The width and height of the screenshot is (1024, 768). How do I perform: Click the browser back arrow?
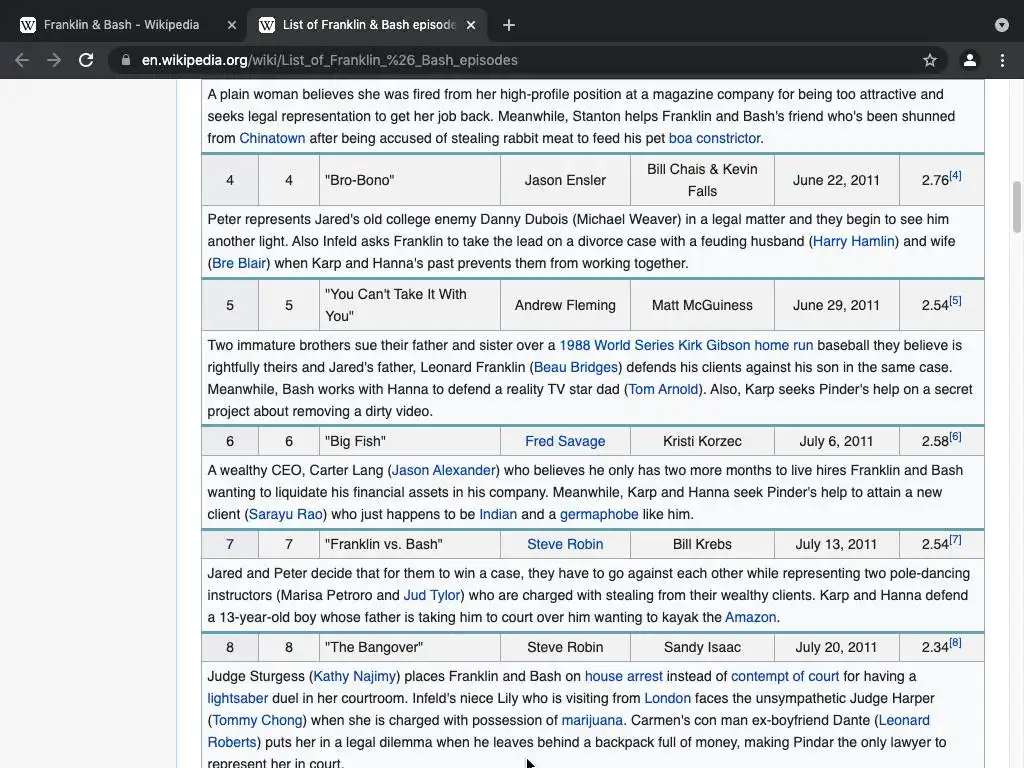[x=22, y=60]
